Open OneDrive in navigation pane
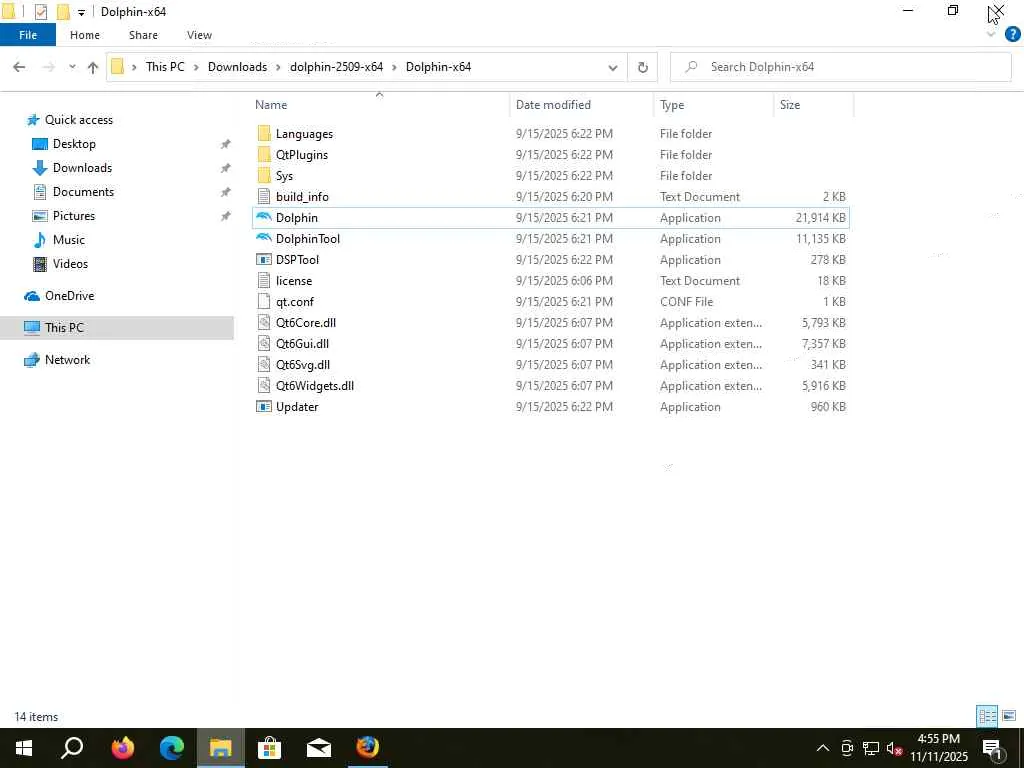Screen dimensions: 1024x768 coord(69,296)
